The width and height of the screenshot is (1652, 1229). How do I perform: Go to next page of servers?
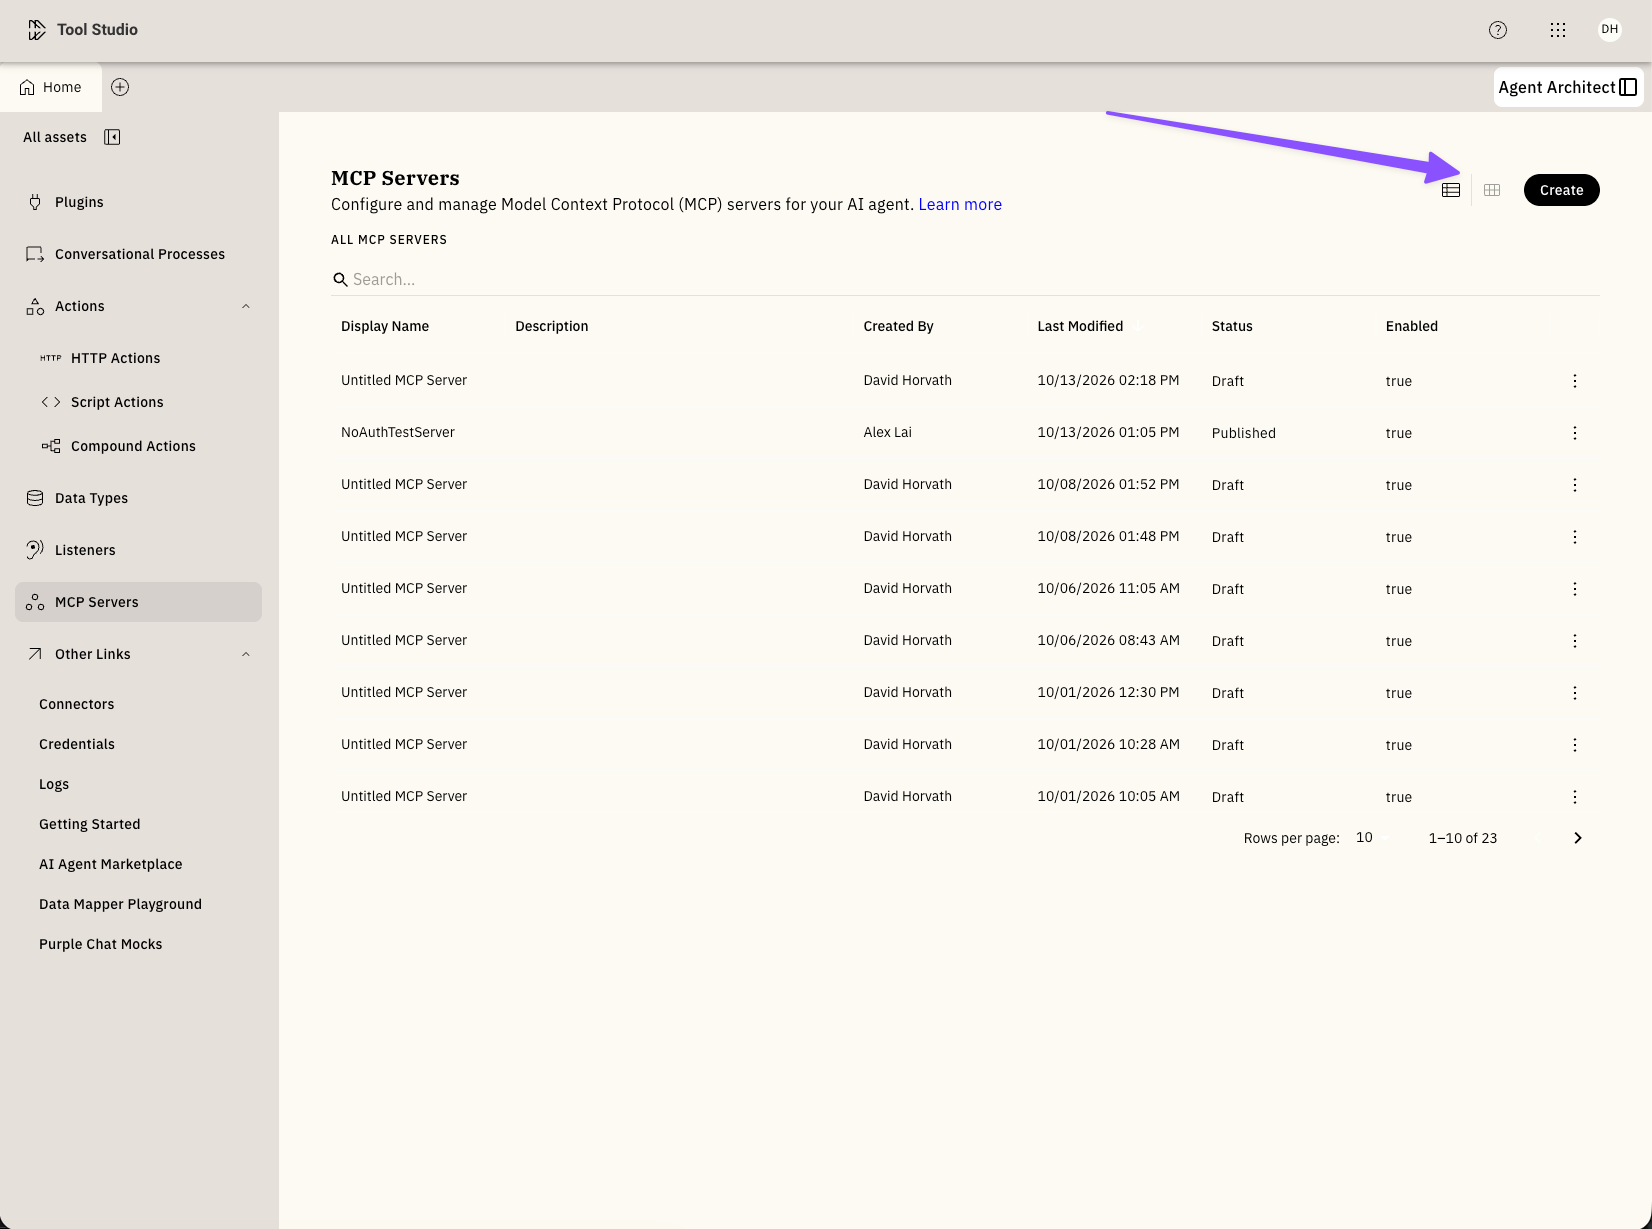click(x=1577, y=838)
